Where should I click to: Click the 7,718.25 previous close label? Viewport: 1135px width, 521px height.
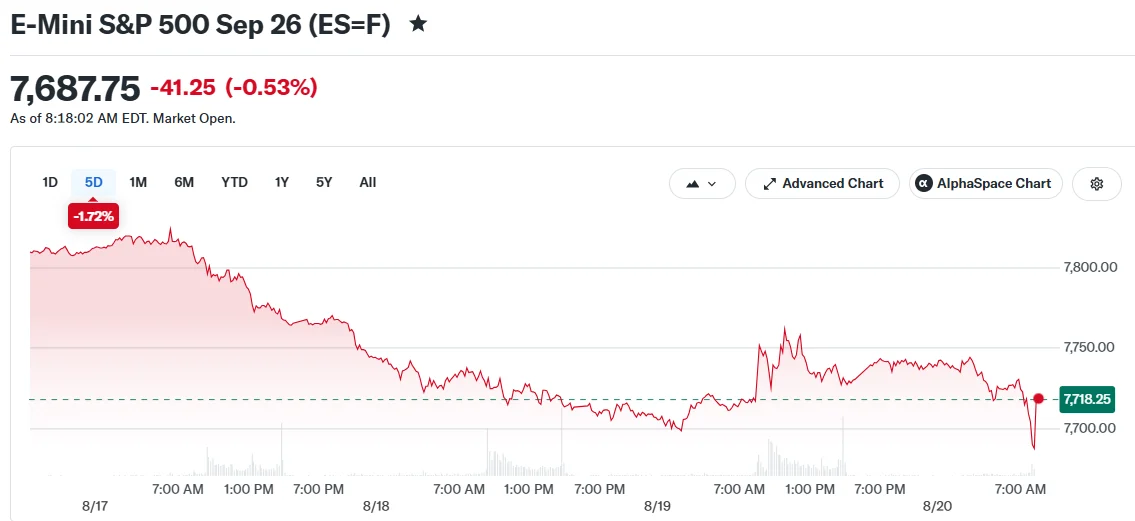tap(1087, 399)
